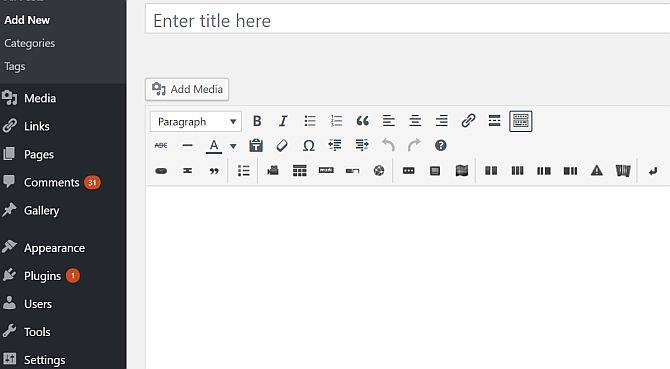The height and width of the screenshot is (369, 670).
Task: Toggle bold formatting in the editor
Action: pyautogui.click(x=257, y=121)
